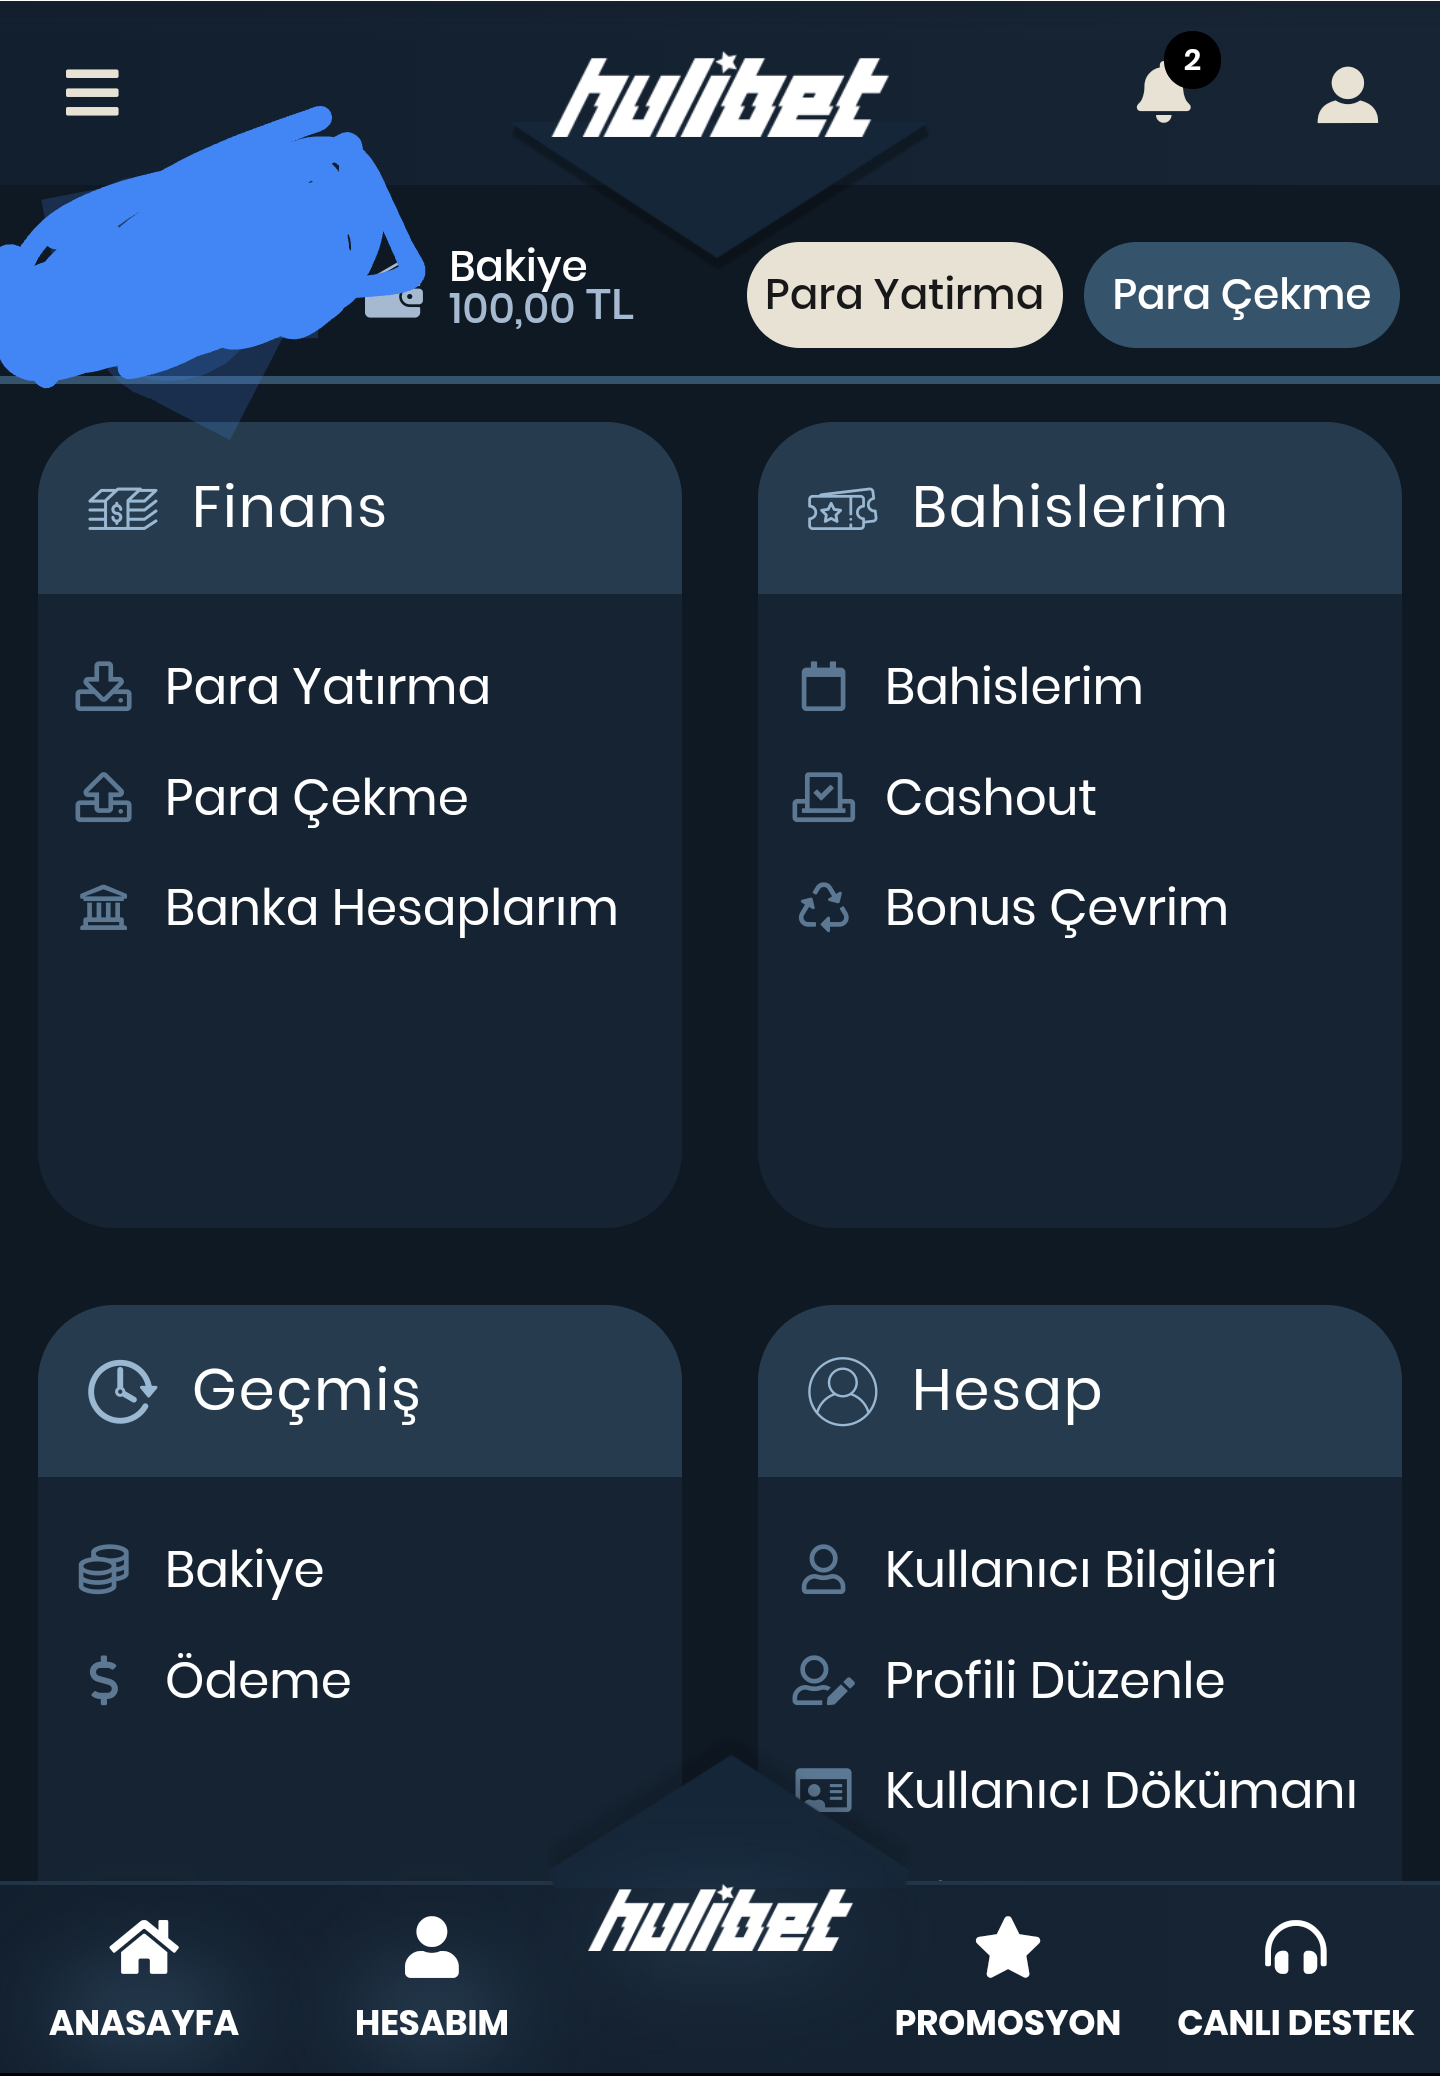Select Profili Düzenle option

[1054, 1680]
